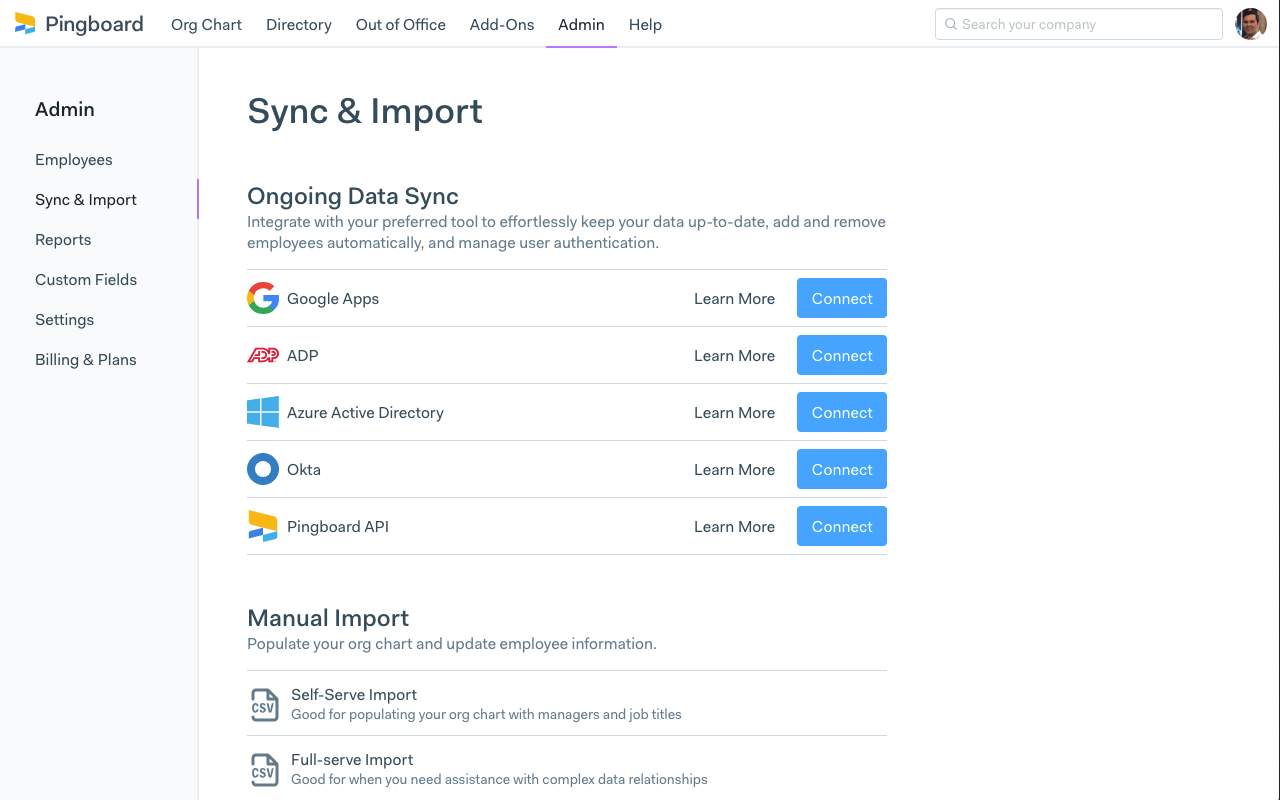
Task: Click the company search input field
Action: [1078, 23]
